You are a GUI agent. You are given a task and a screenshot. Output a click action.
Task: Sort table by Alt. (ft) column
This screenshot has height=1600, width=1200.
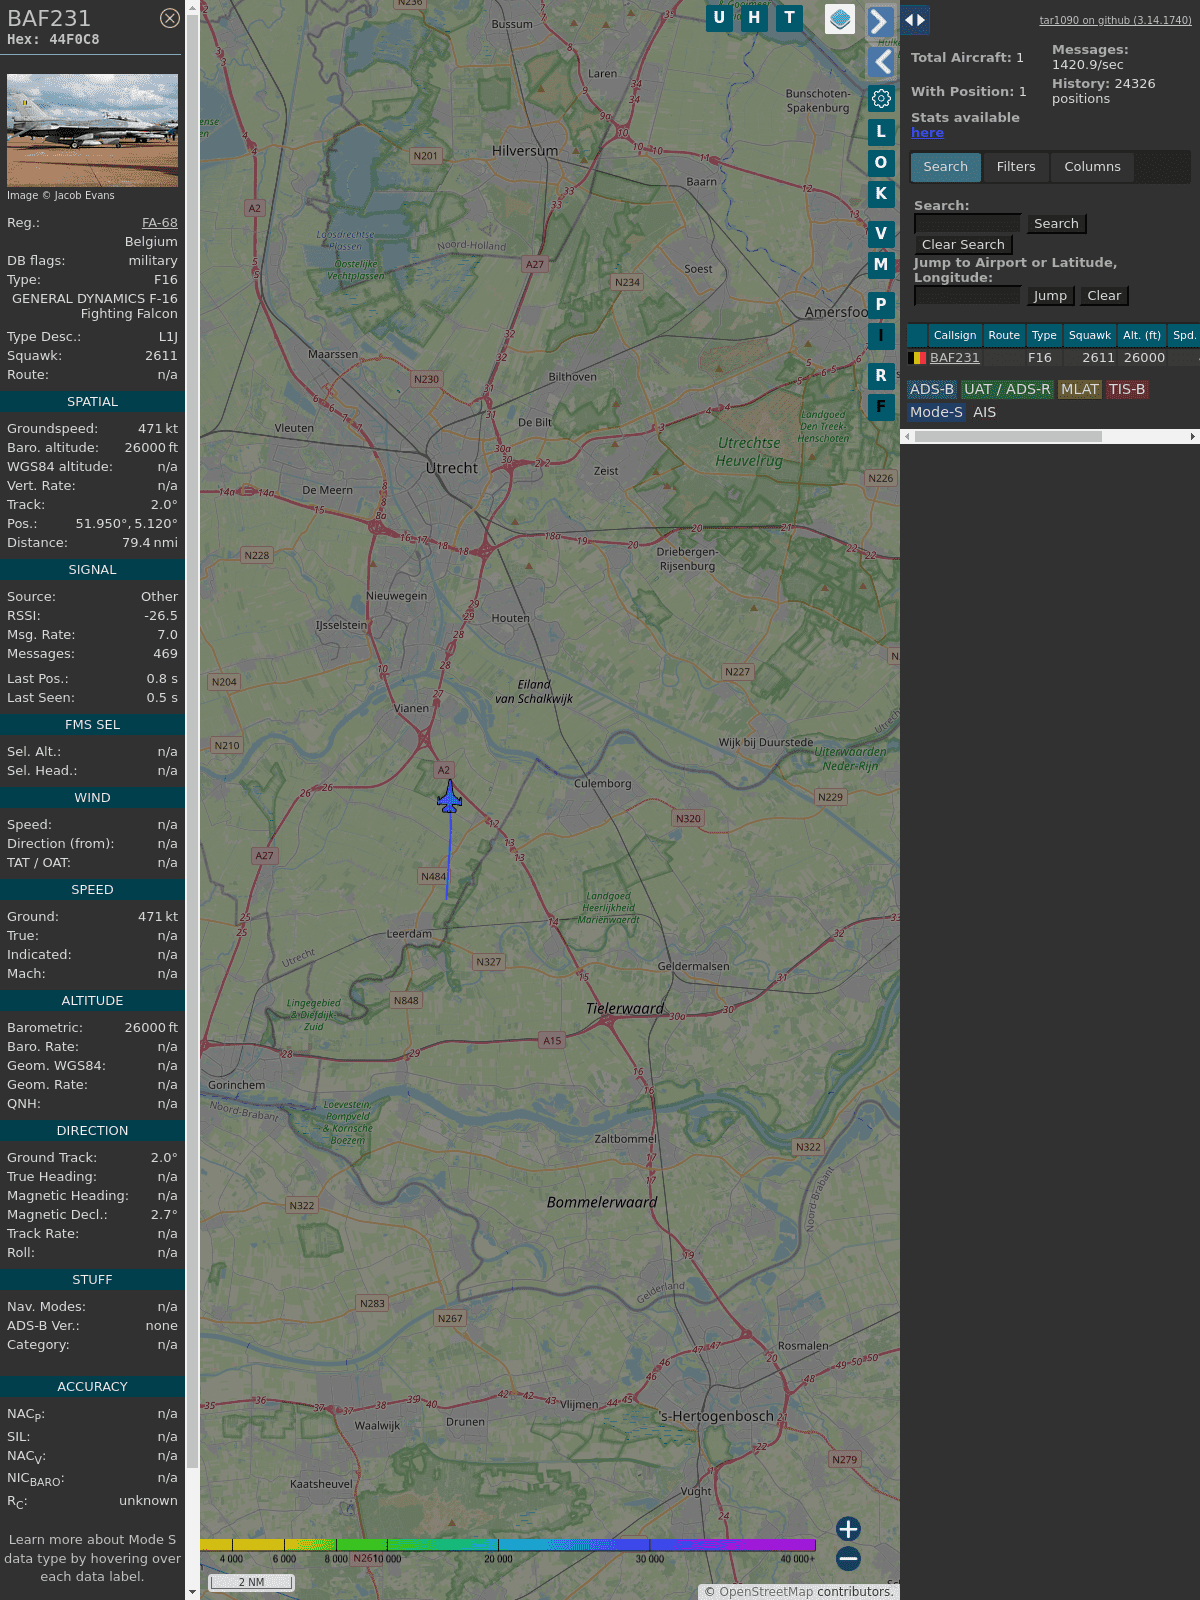(1142, 335)
